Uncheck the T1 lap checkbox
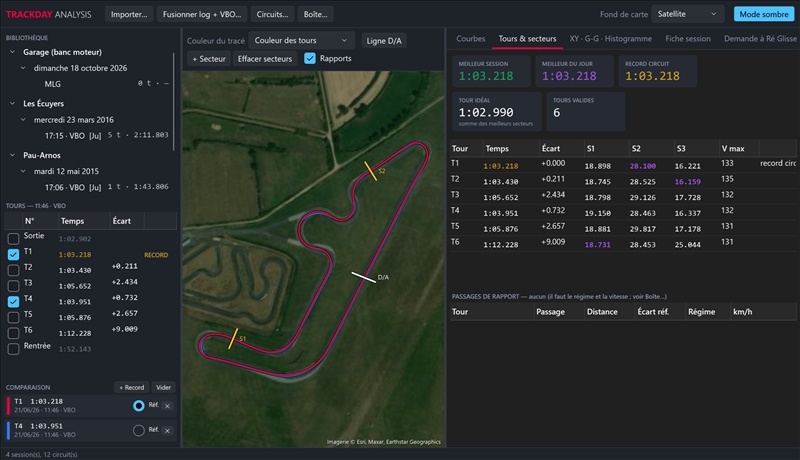Viewport: 800px width, 460px height. click(x=13, y=254)
